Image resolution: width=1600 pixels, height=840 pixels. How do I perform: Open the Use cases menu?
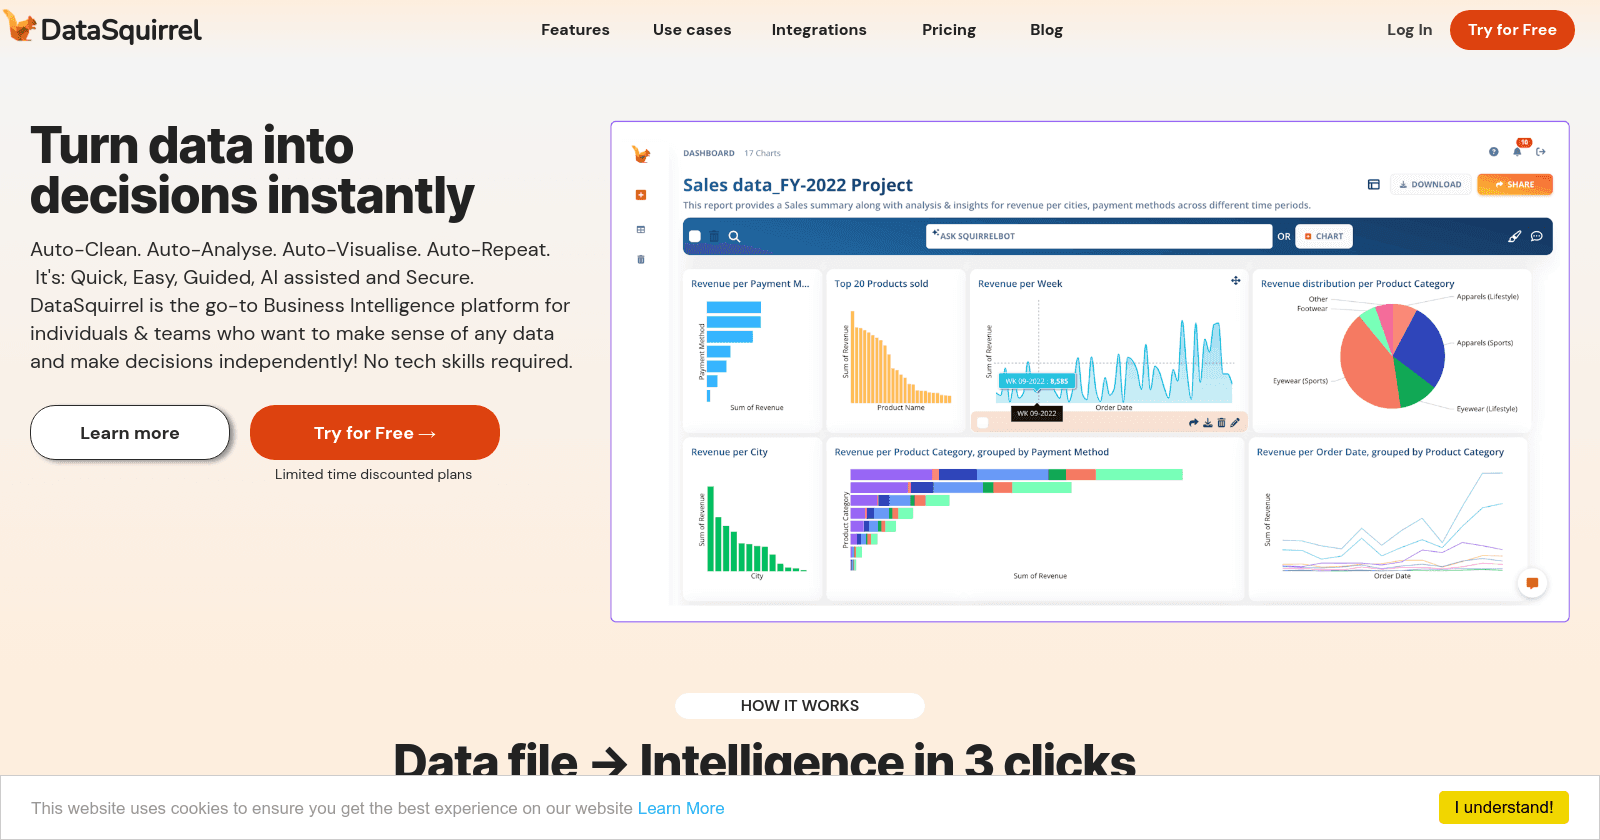point(692,30)
